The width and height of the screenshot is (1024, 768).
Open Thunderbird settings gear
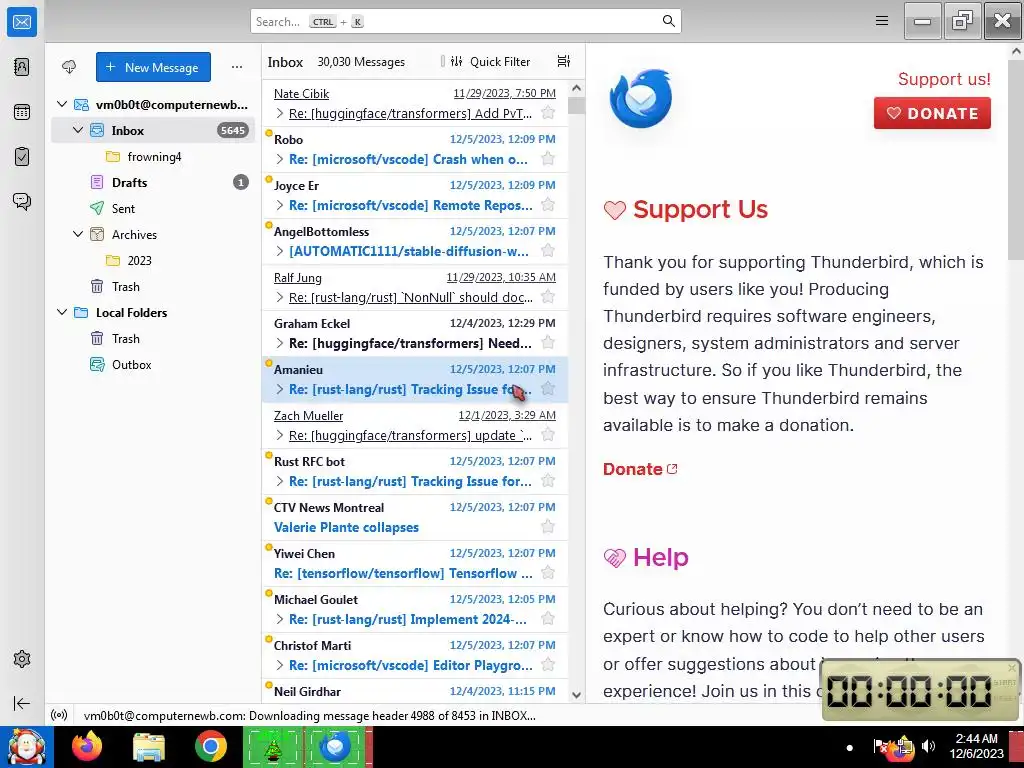(x=22, y=659)
